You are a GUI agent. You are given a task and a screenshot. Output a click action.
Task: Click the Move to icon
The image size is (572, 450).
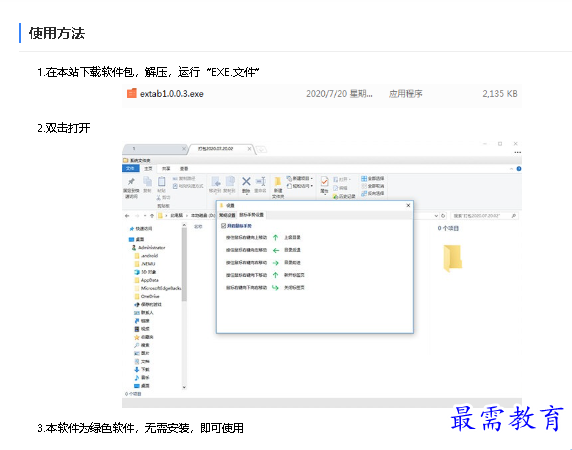(x=216, y=181)
